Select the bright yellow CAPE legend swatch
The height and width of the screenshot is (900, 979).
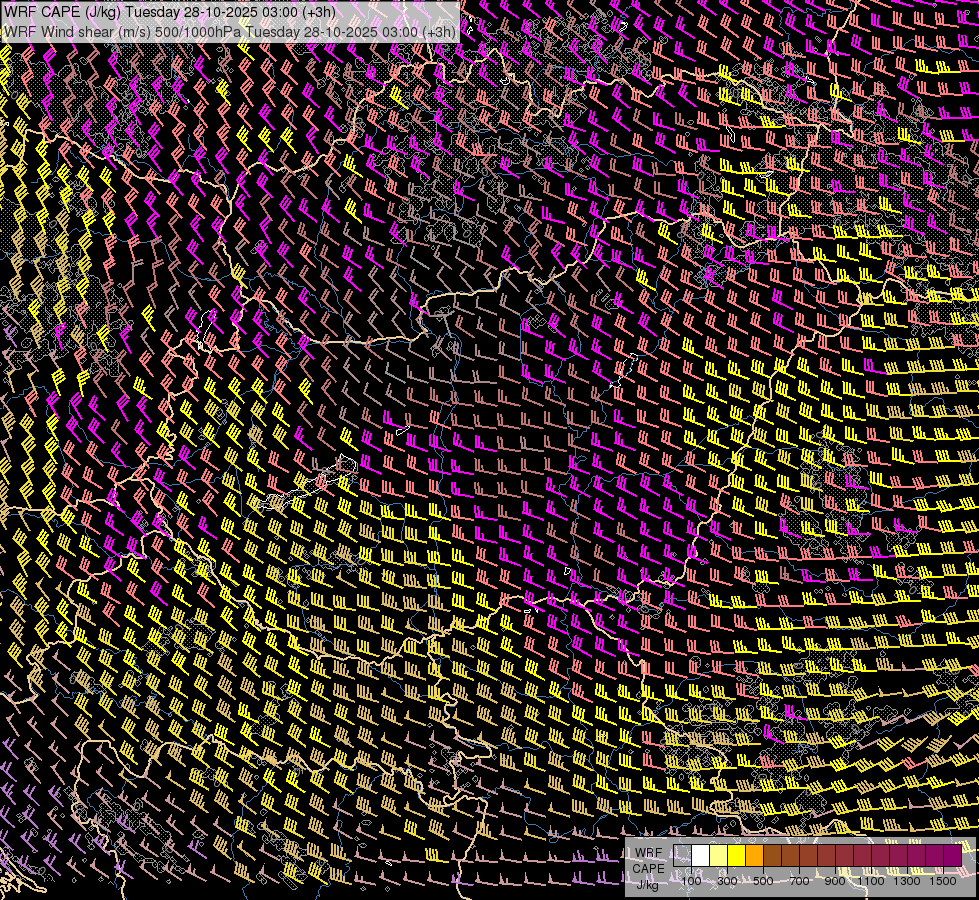point(737,855)
